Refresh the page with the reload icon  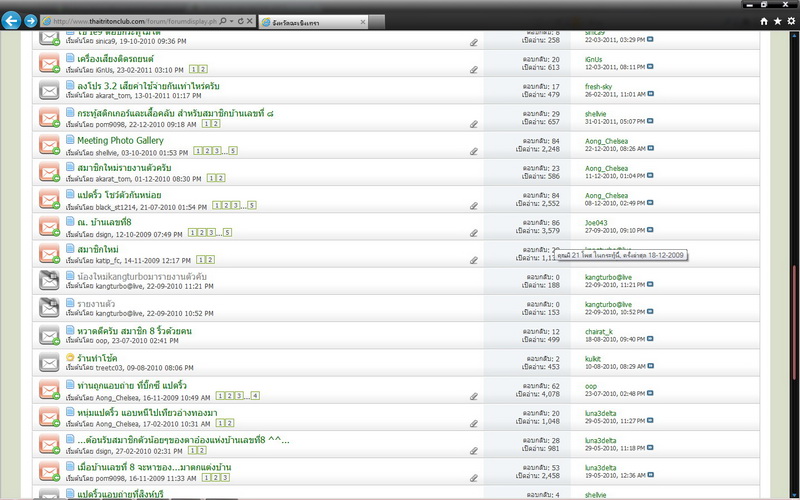coord(240,21)
